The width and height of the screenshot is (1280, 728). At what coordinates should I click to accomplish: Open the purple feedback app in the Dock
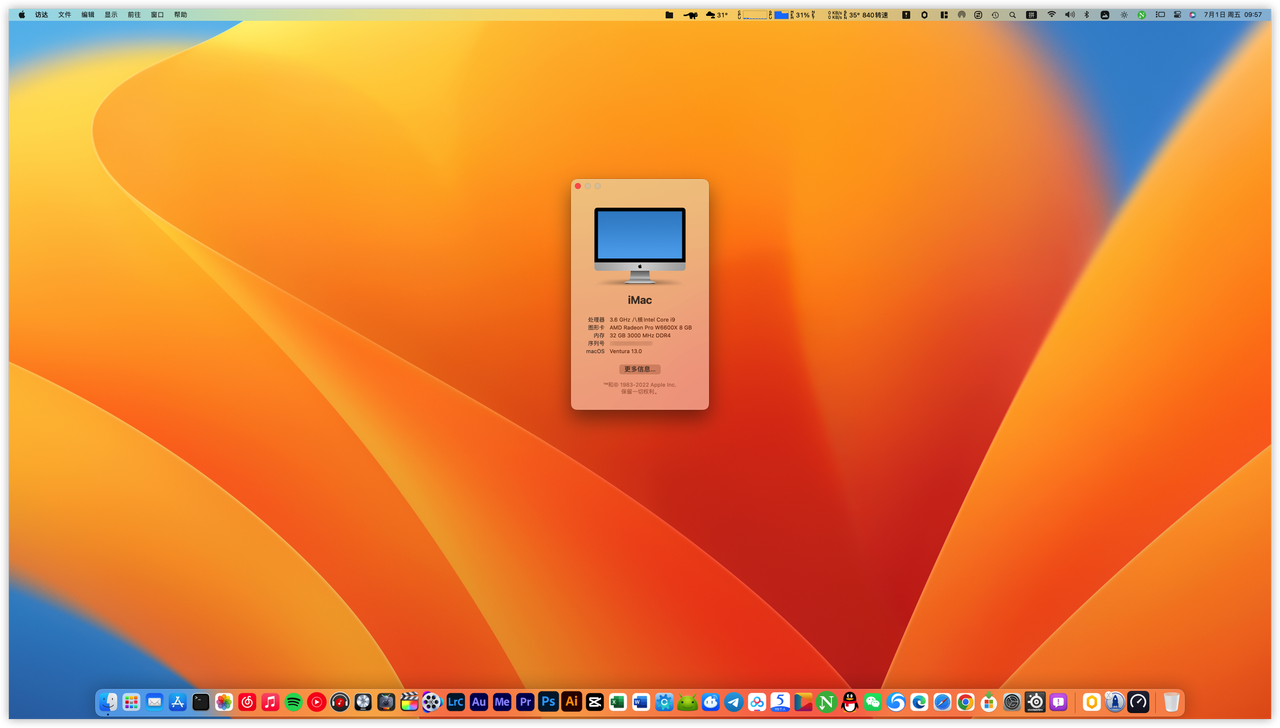[1058, 702]
